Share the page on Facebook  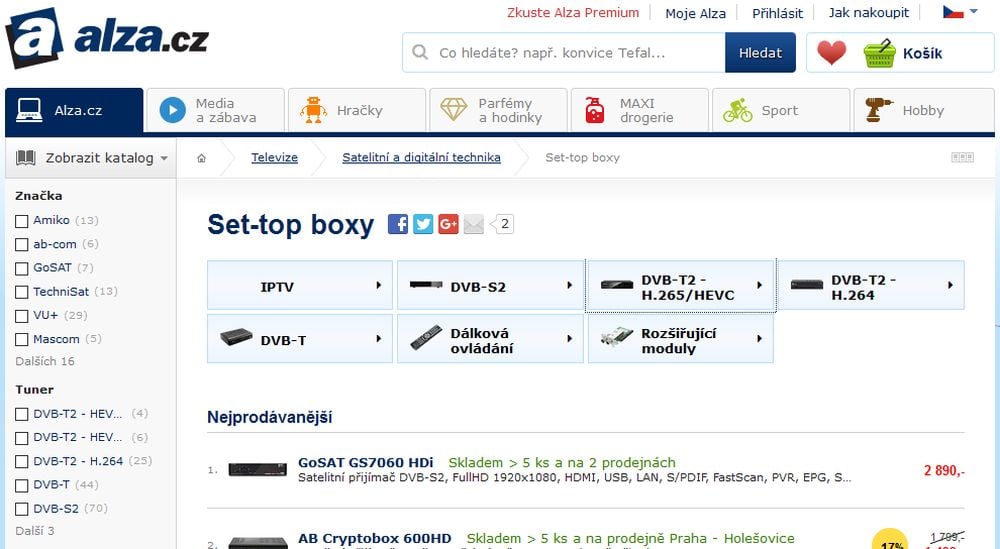(398, 224)
